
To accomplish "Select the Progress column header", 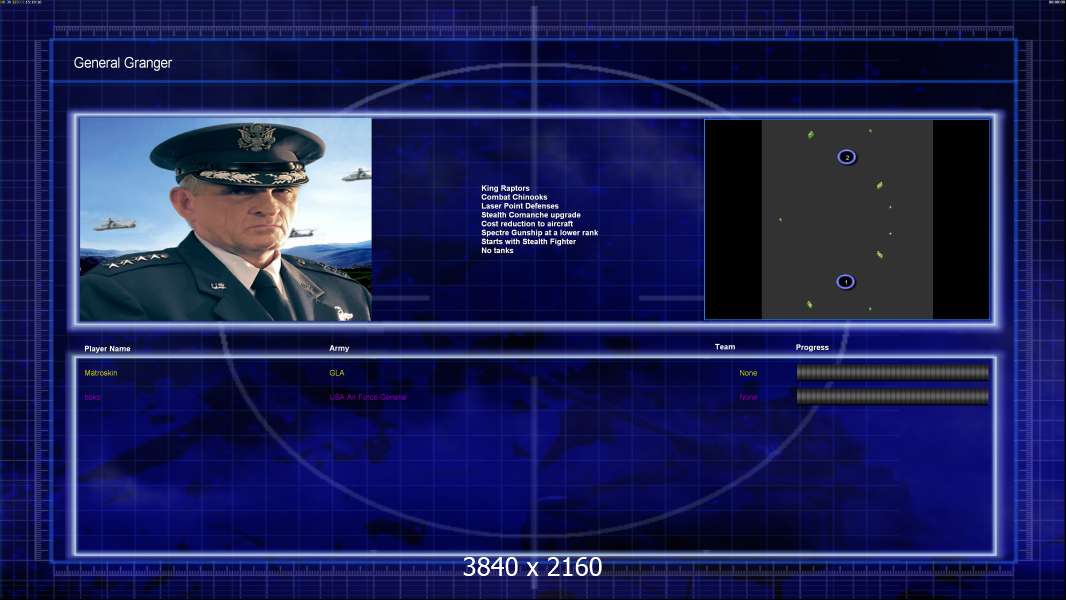I will pyautogui.click(x=812, y=347).
